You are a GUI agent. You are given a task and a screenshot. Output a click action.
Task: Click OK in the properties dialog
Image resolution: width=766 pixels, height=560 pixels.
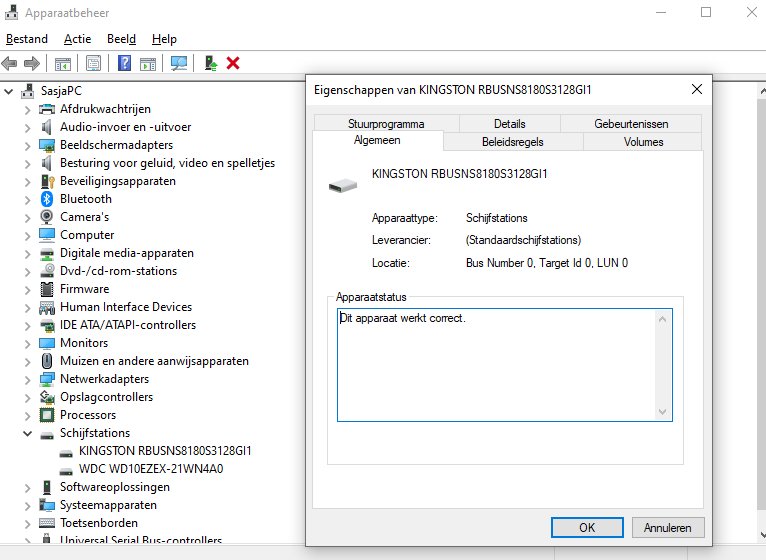587,528
